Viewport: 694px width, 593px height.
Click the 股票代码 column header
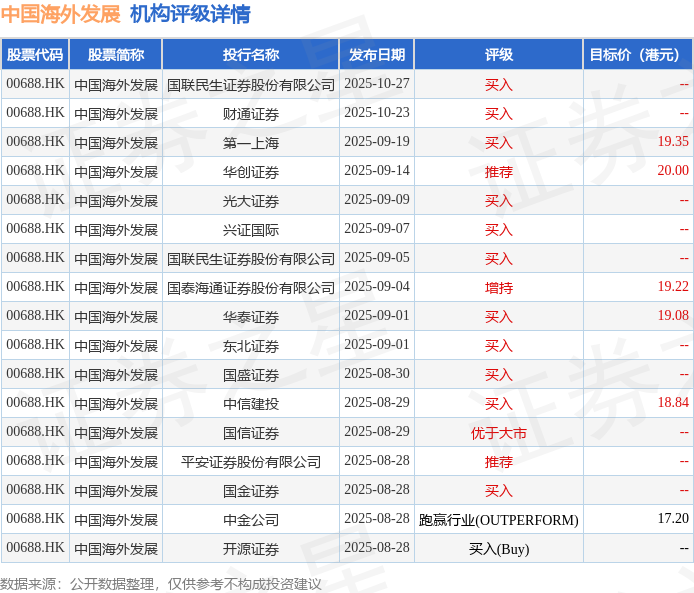[35, 54]
